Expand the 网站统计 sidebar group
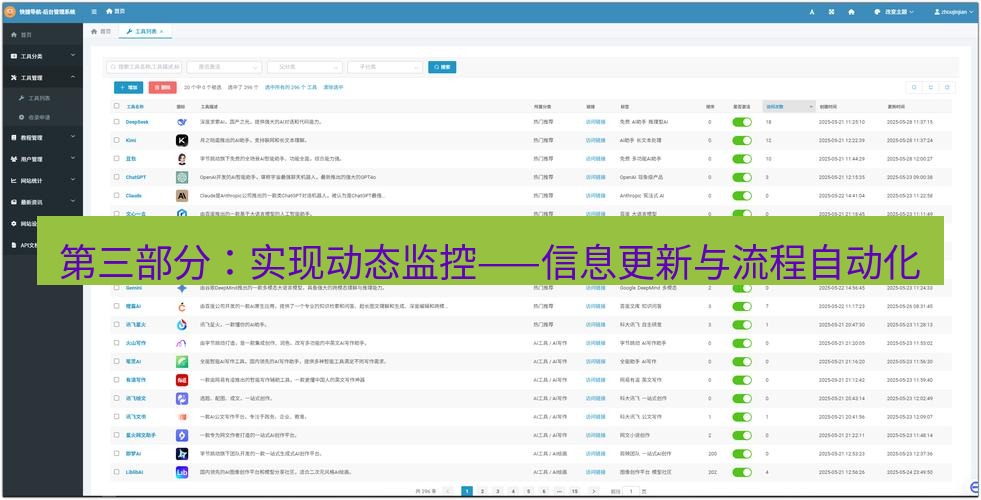The height and width of the screenshot is (500, 981). point(42,181)
